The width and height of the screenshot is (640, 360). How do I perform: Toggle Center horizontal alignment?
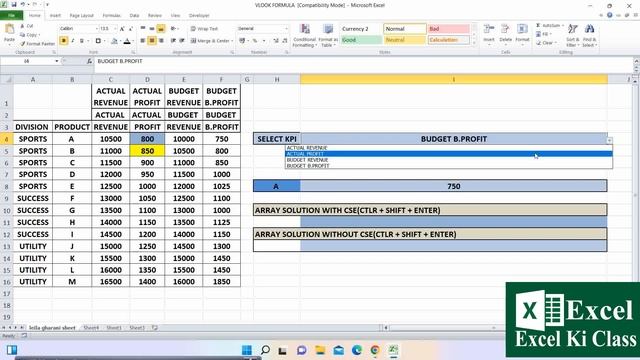point(152,41)
